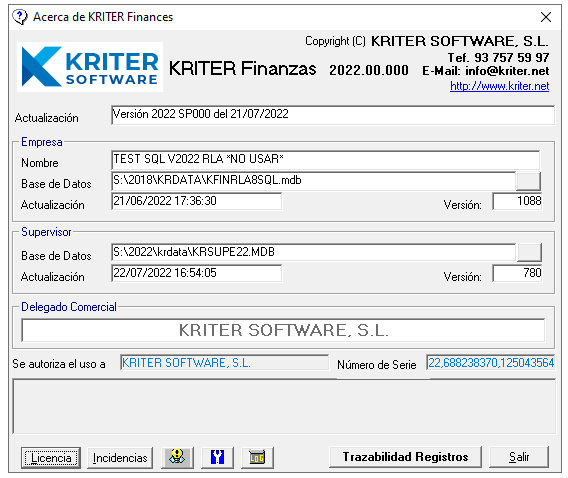Open the LOG icon button
This screenshot has width=568, height=478.
257,457
